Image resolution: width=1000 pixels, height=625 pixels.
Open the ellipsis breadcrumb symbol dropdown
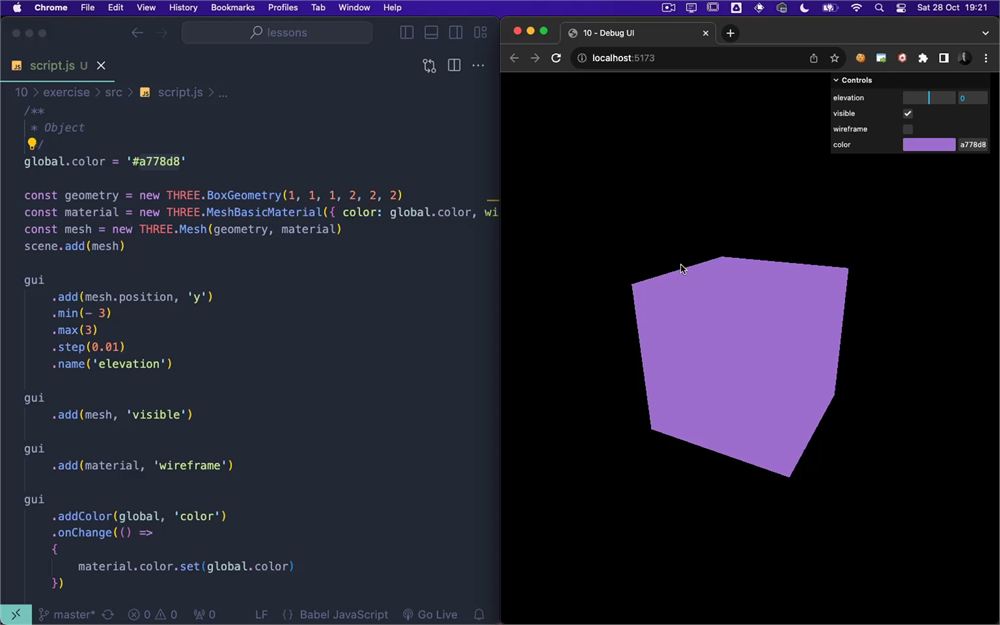[x=223, y=92]
